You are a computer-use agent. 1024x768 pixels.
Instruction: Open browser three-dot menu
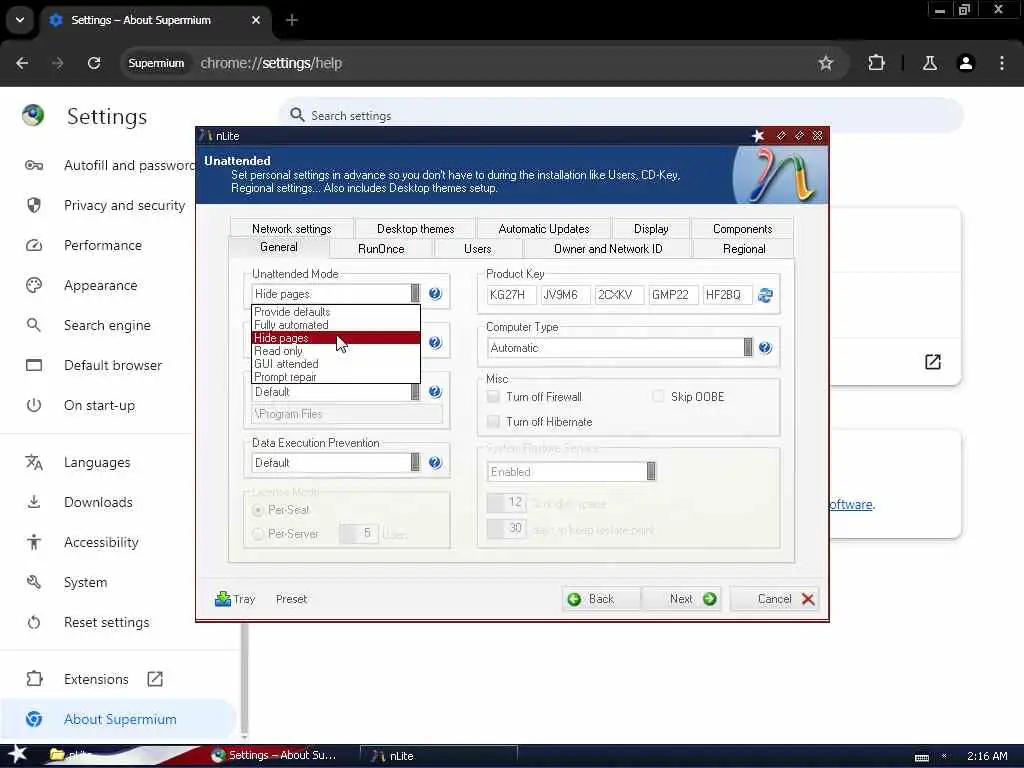(1002, 63)
